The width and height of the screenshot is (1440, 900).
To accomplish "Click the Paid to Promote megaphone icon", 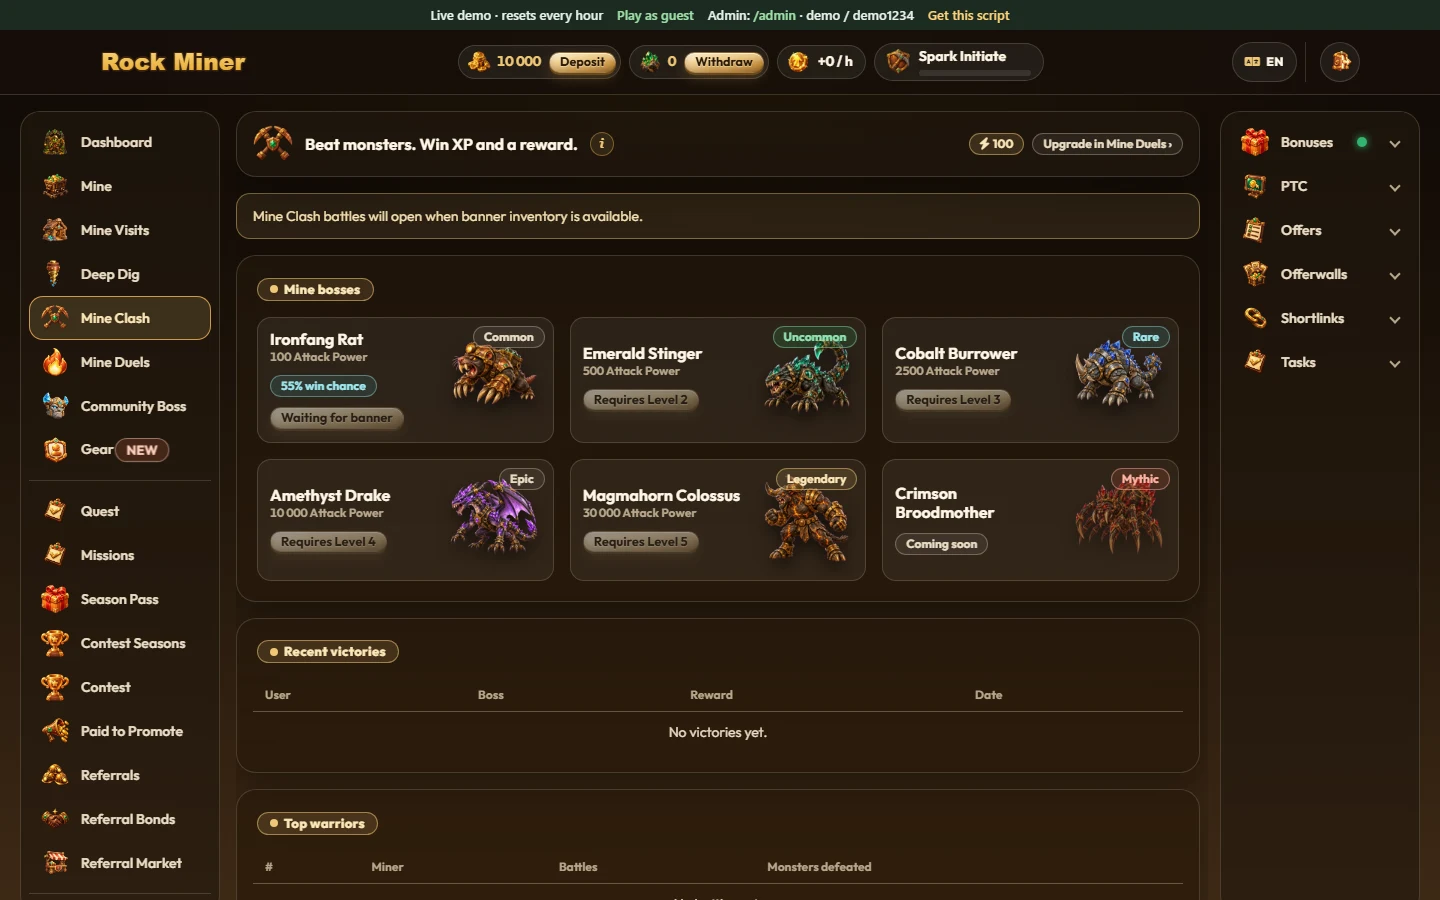I will click(x=55, y=731).
